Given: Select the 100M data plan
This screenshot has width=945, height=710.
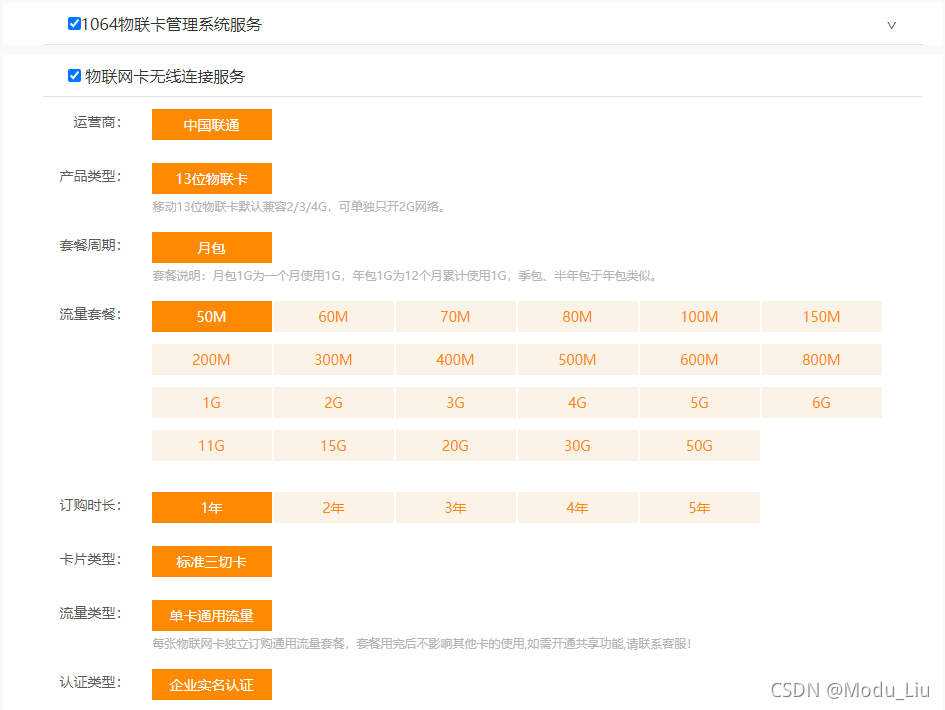Looking at the screenshot, I should pos(699,316).
